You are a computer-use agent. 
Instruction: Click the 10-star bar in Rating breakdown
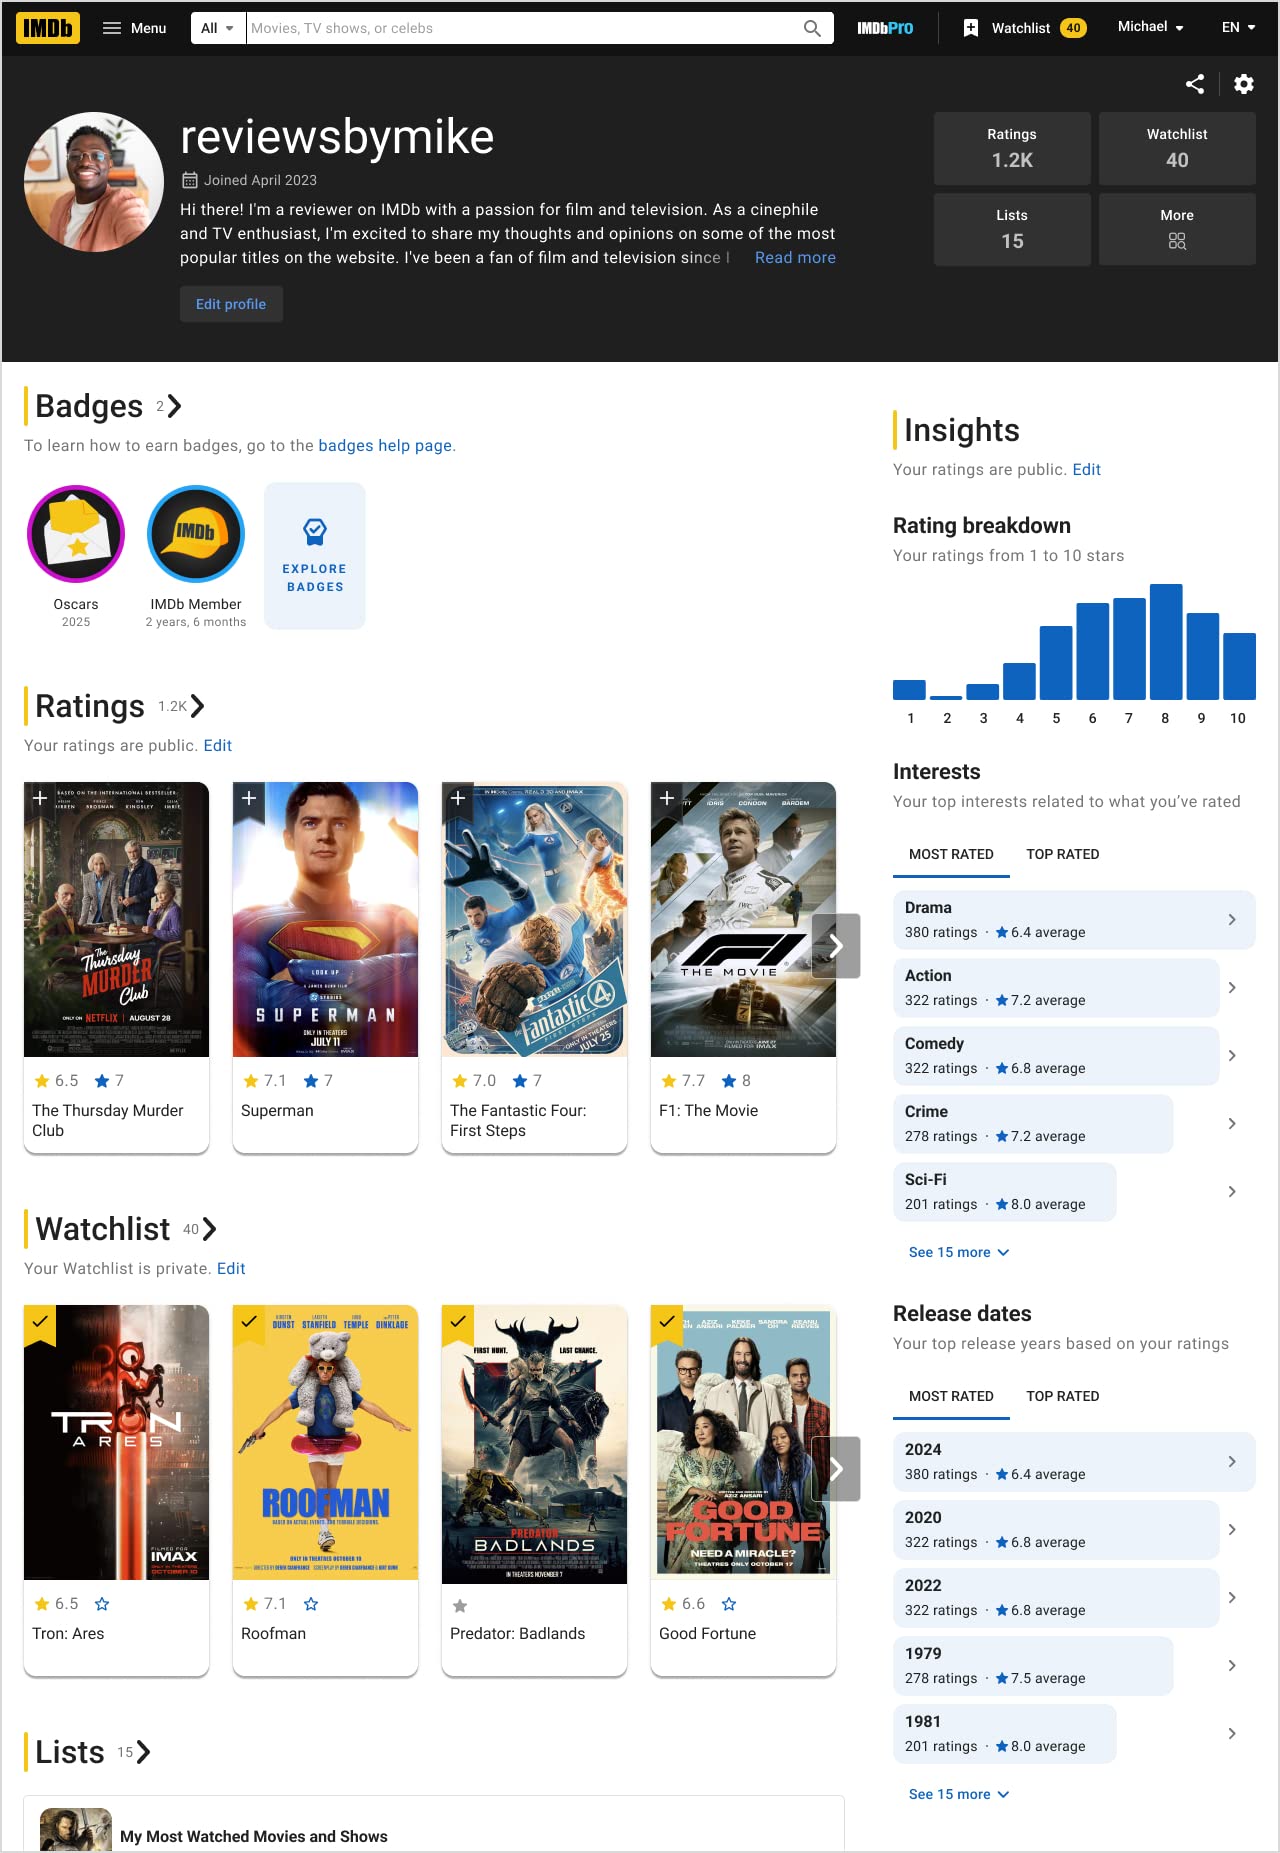[1239, 666]
